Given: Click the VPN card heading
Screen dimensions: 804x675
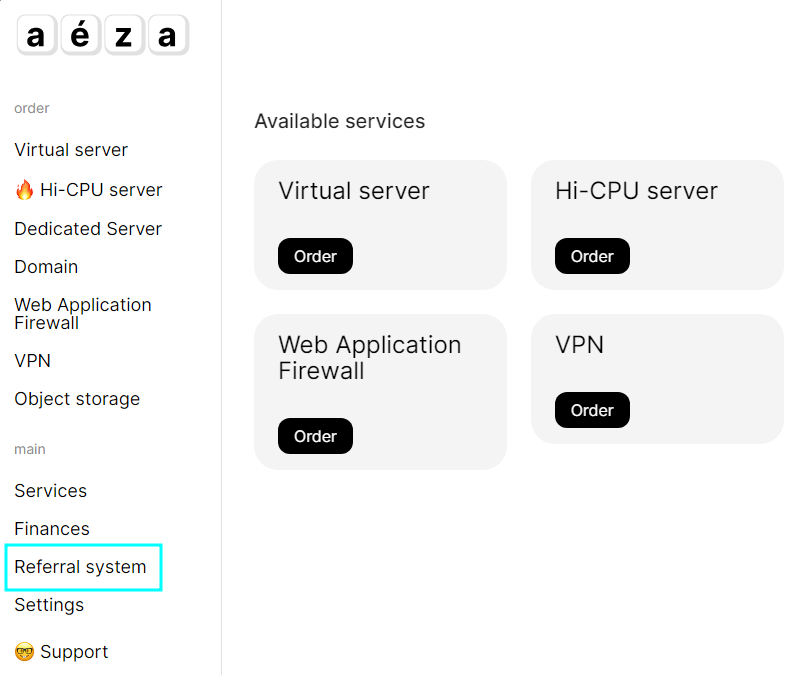Looking at the screenshot, I should pyautogui.click(x=579, y=345).
